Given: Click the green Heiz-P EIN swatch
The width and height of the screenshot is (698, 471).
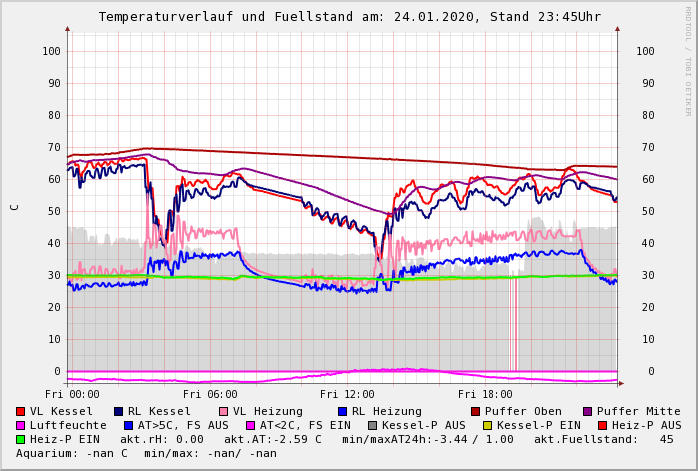Looking at the screenshot, I should (21, 439).
